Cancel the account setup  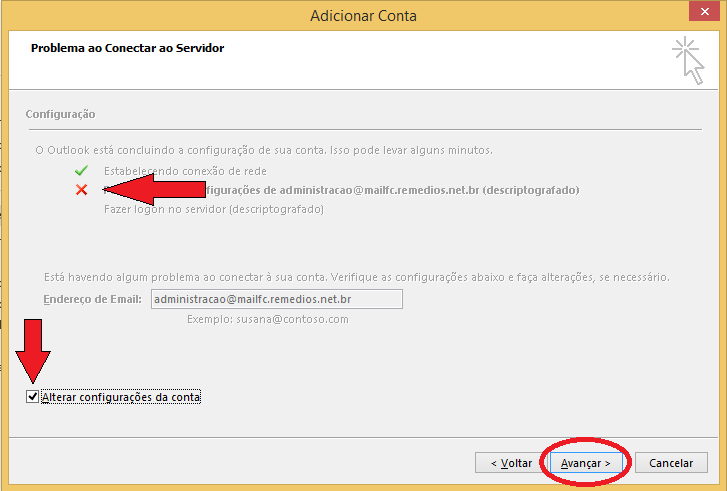click(x=671, y=463)
